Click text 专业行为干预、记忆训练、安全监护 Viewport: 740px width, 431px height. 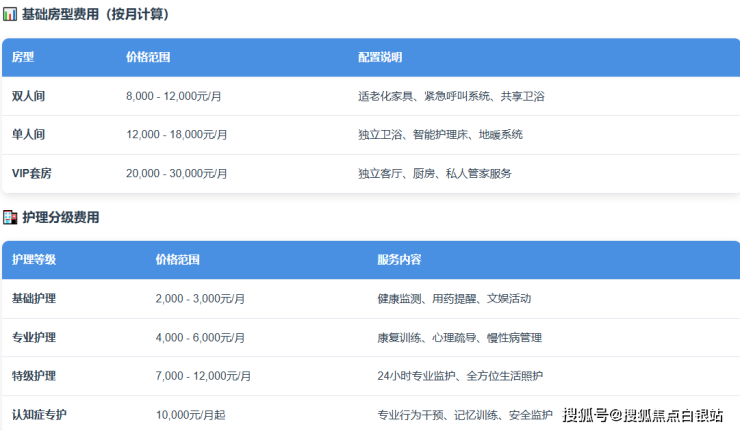coord(465,415)
